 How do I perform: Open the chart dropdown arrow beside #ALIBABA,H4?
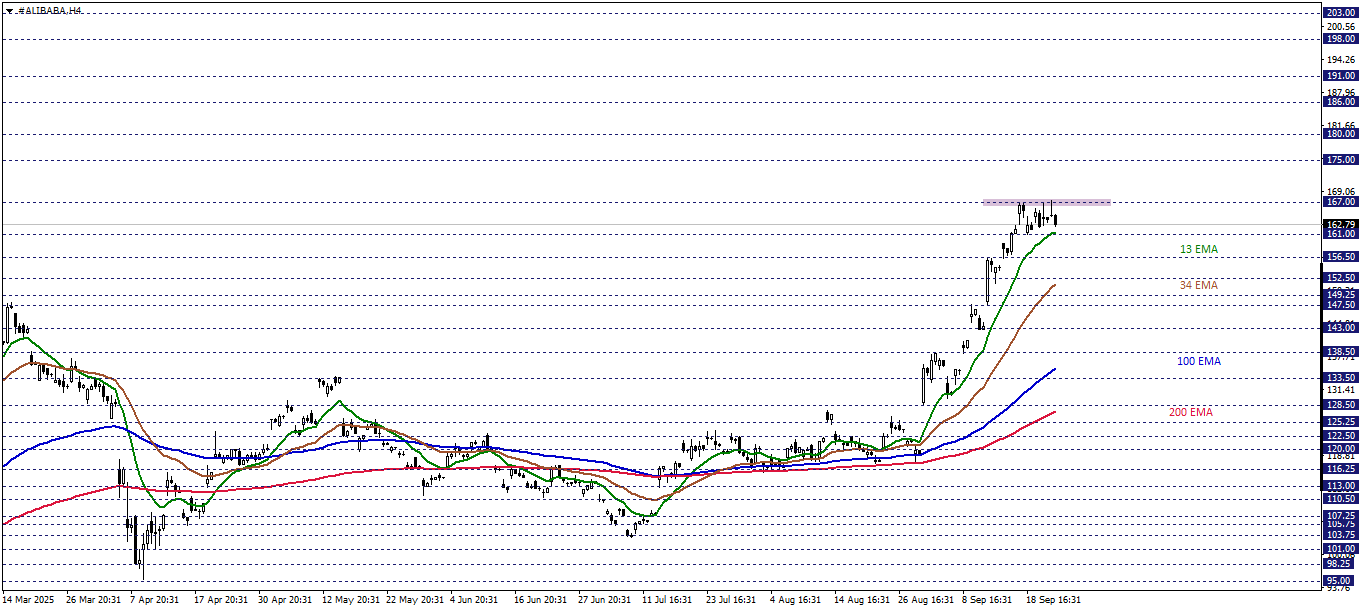(x=9, y=10)
